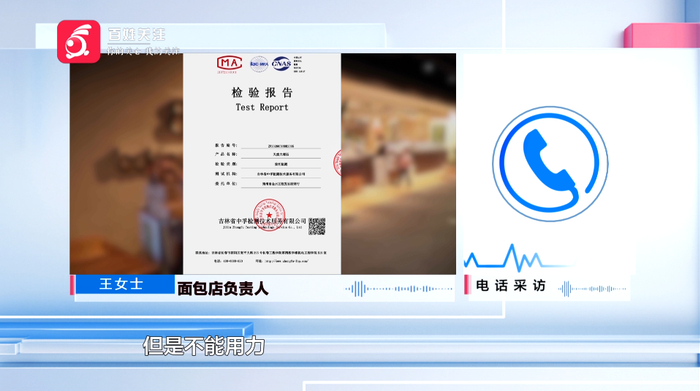The image size is (700, 391).
Task: Click the blue telephone handset icon
Action: (550, 163)
